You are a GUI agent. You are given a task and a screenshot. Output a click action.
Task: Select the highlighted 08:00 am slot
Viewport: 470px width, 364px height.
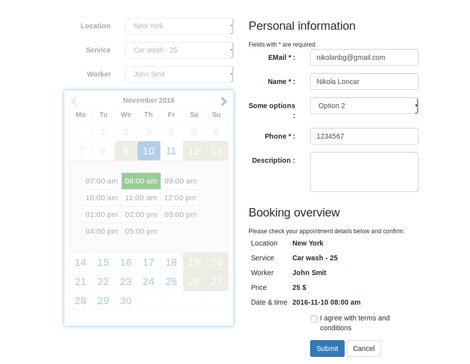(141, 181)
